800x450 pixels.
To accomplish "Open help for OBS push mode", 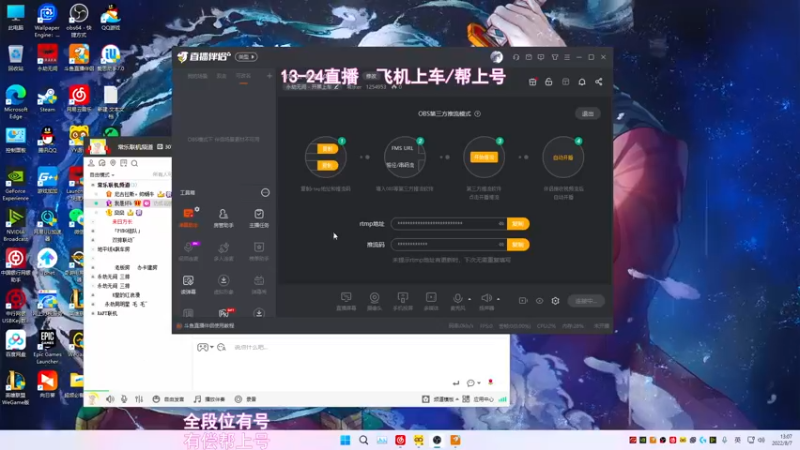I will pyautogui.click(x=478, y=114).
